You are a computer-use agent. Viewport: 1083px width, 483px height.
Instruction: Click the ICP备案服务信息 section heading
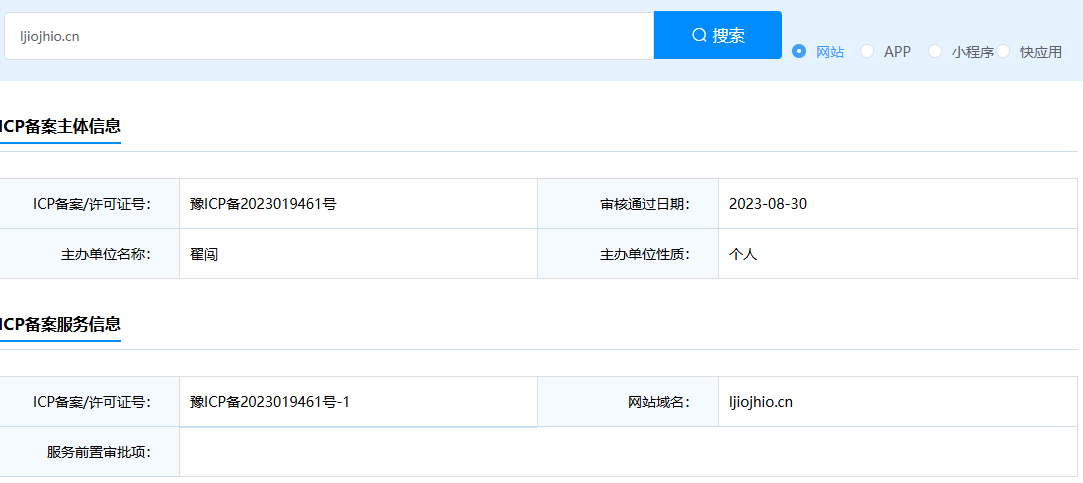(x=60, y=324)
